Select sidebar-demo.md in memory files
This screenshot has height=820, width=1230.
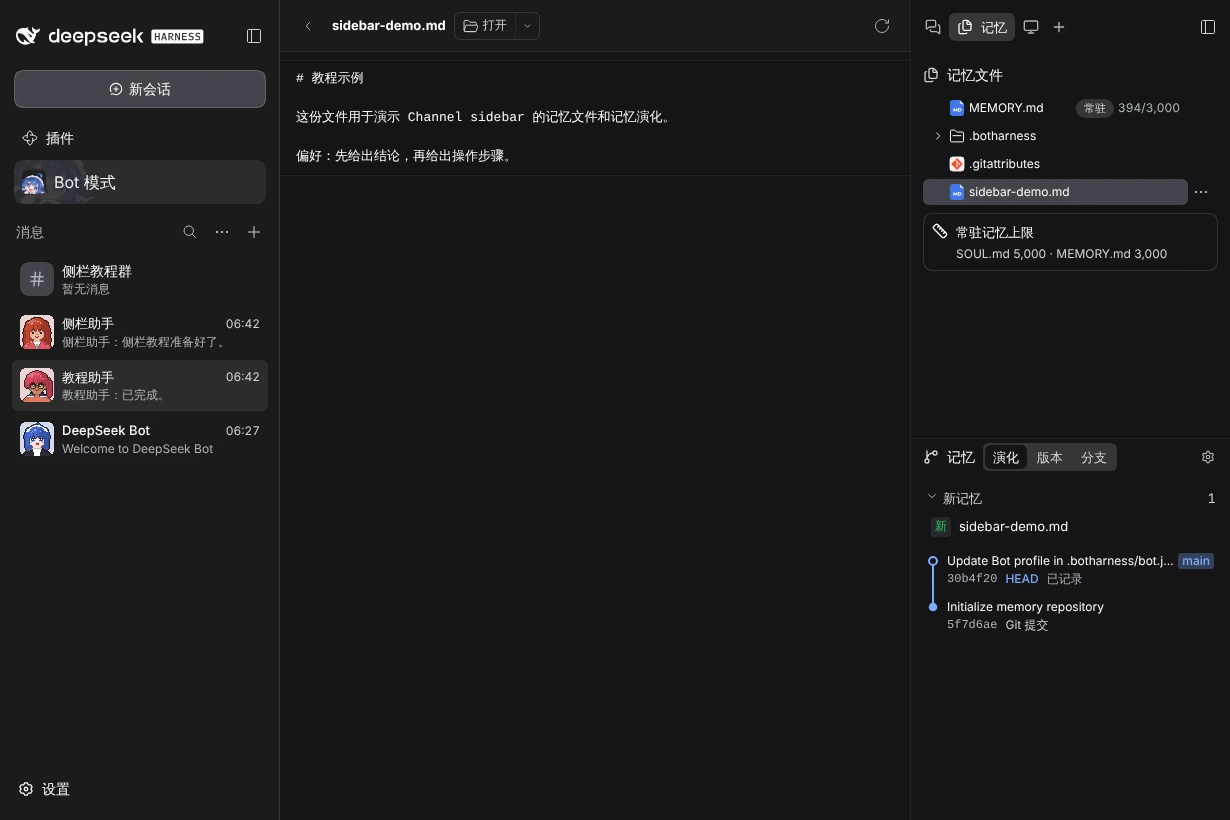pos(1055,192)
